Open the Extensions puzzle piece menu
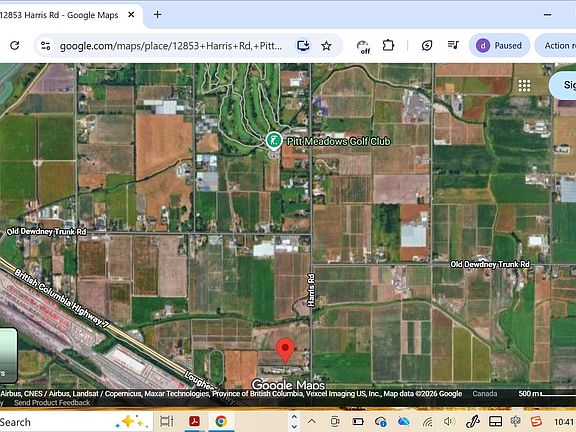The width and height of the screenshot is (576, 432). point(388,46)
